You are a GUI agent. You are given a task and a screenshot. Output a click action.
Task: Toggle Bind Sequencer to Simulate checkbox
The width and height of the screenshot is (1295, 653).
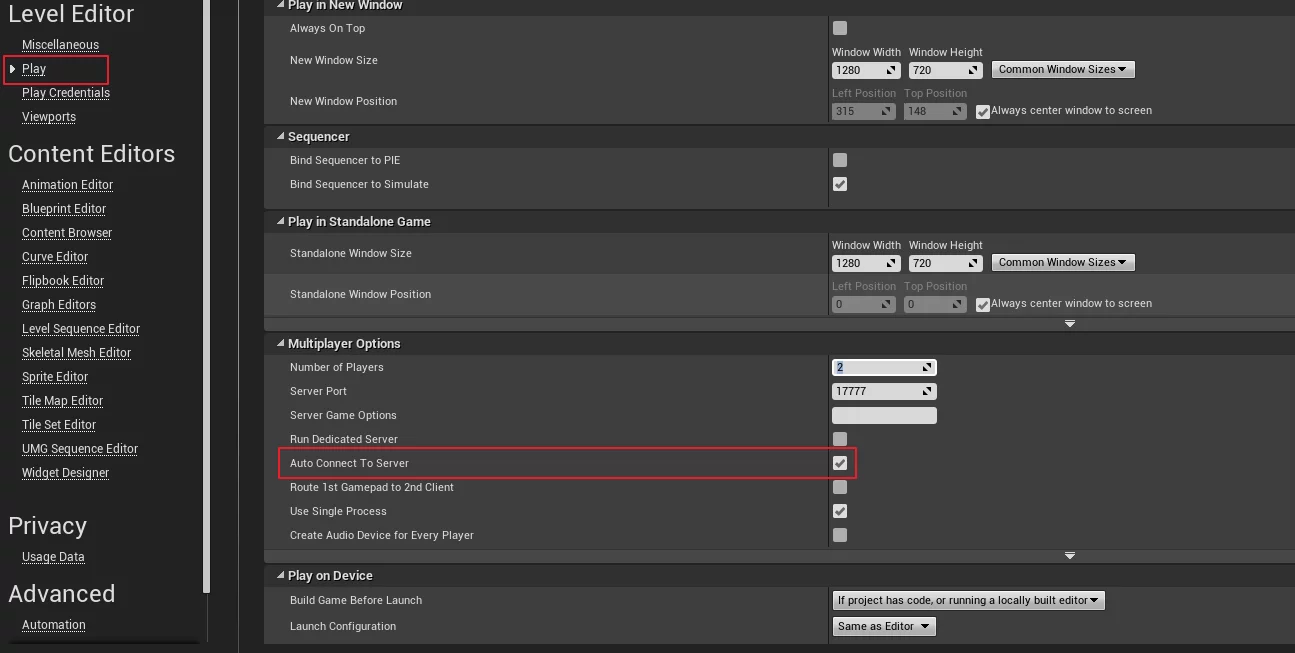pos(840,184)
